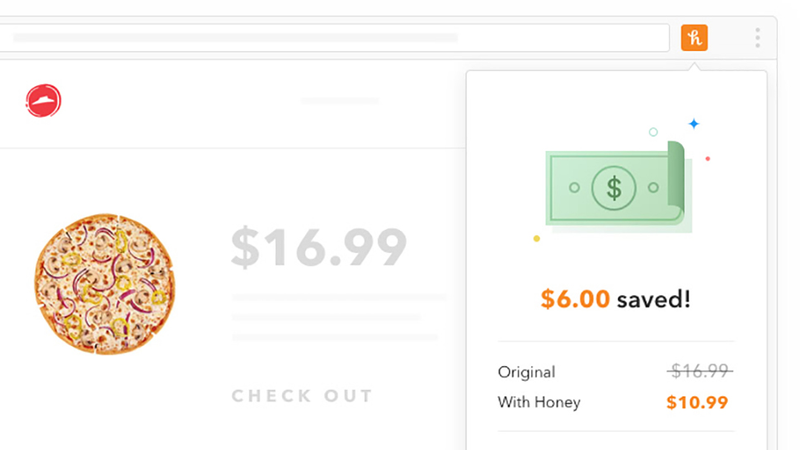The width and height of the screenshot is (800, 450).
Task: Click the orange $10.99 discounted price
Action: click(697, 403)
